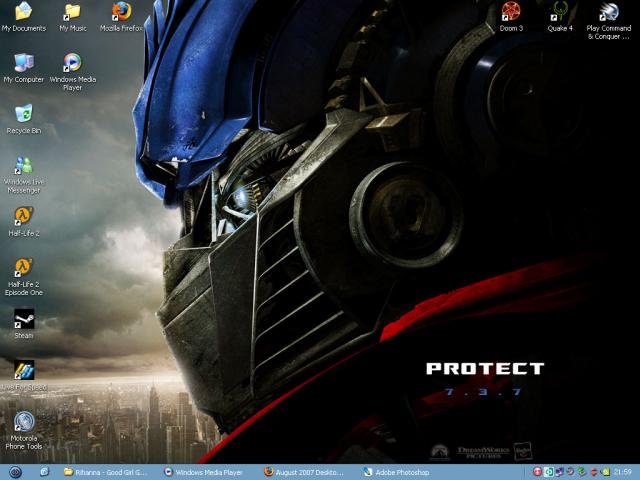
Task: Click the quick launch icon beside Start
Action: tap(44, 472)
